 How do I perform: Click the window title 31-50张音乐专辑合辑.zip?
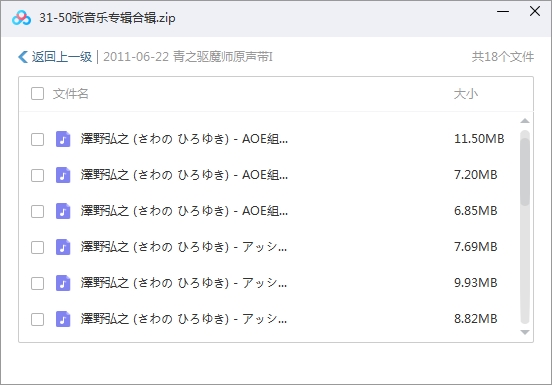[107, 18]
